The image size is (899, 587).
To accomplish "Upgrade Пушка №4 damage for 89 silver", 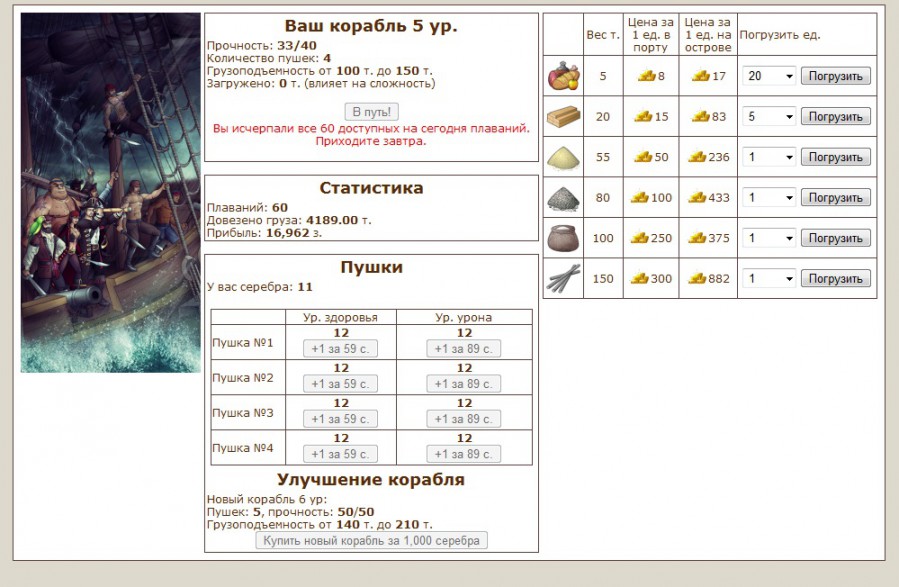I will coord(464,454).
